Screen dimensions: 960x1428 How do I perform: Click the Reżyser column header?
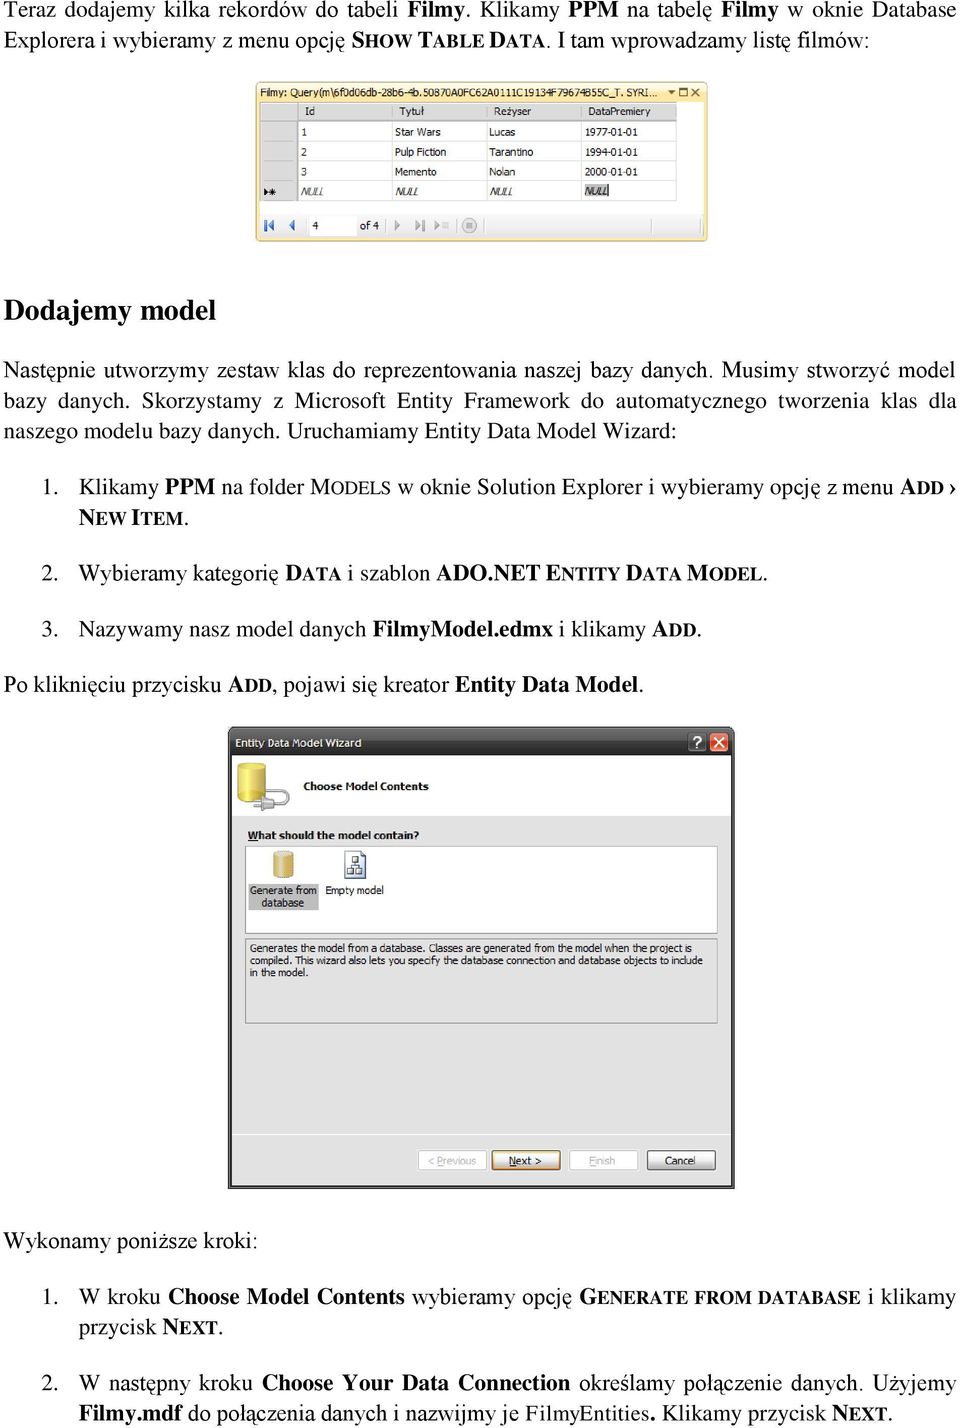(x=534, y=112)
